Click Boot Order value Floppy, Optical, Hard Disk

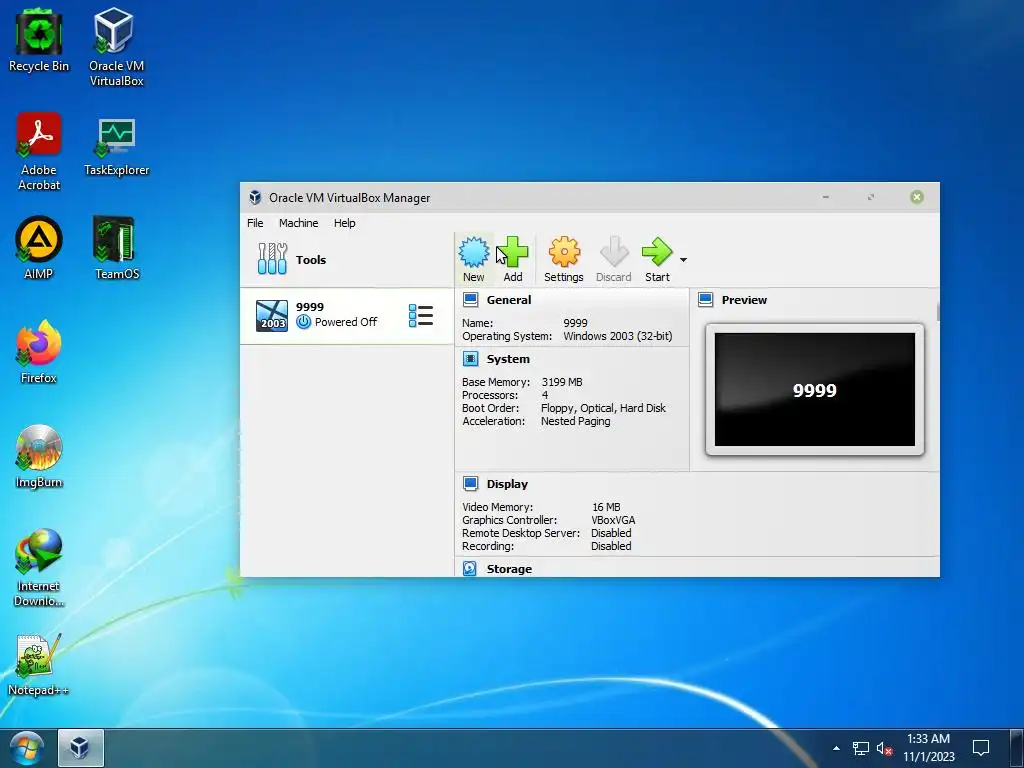tap(603, 408)
